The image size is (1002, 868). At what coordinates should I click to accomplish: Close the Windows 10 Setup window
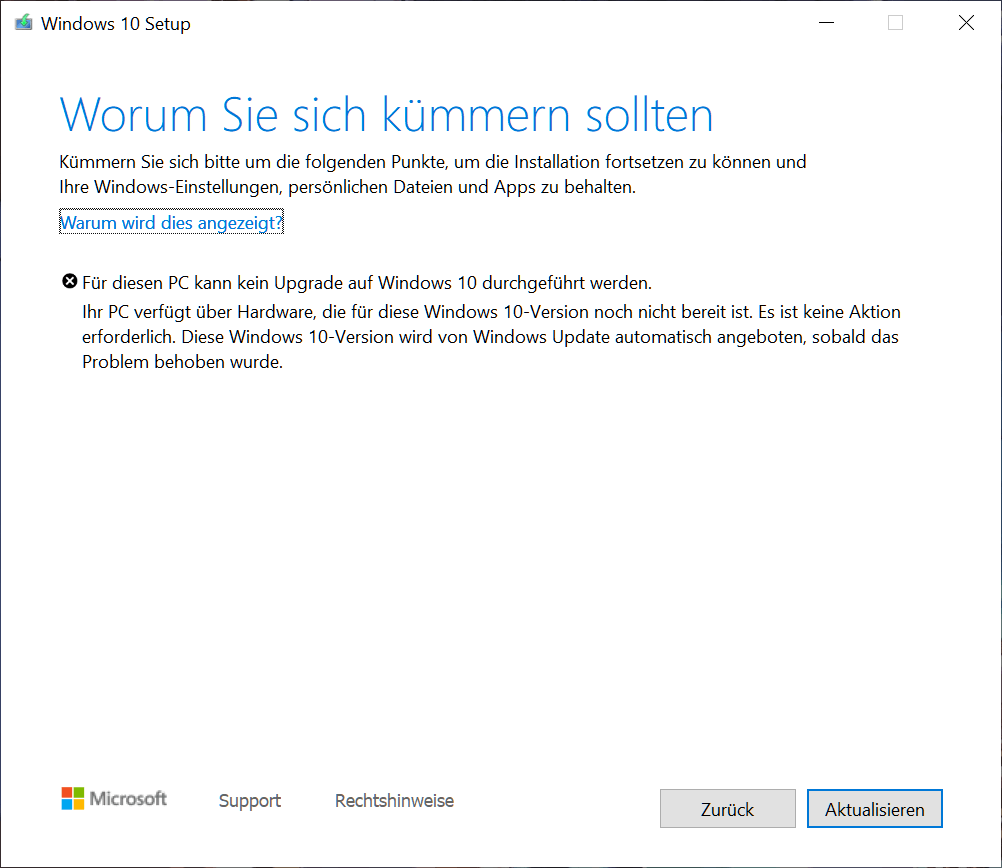965,22
